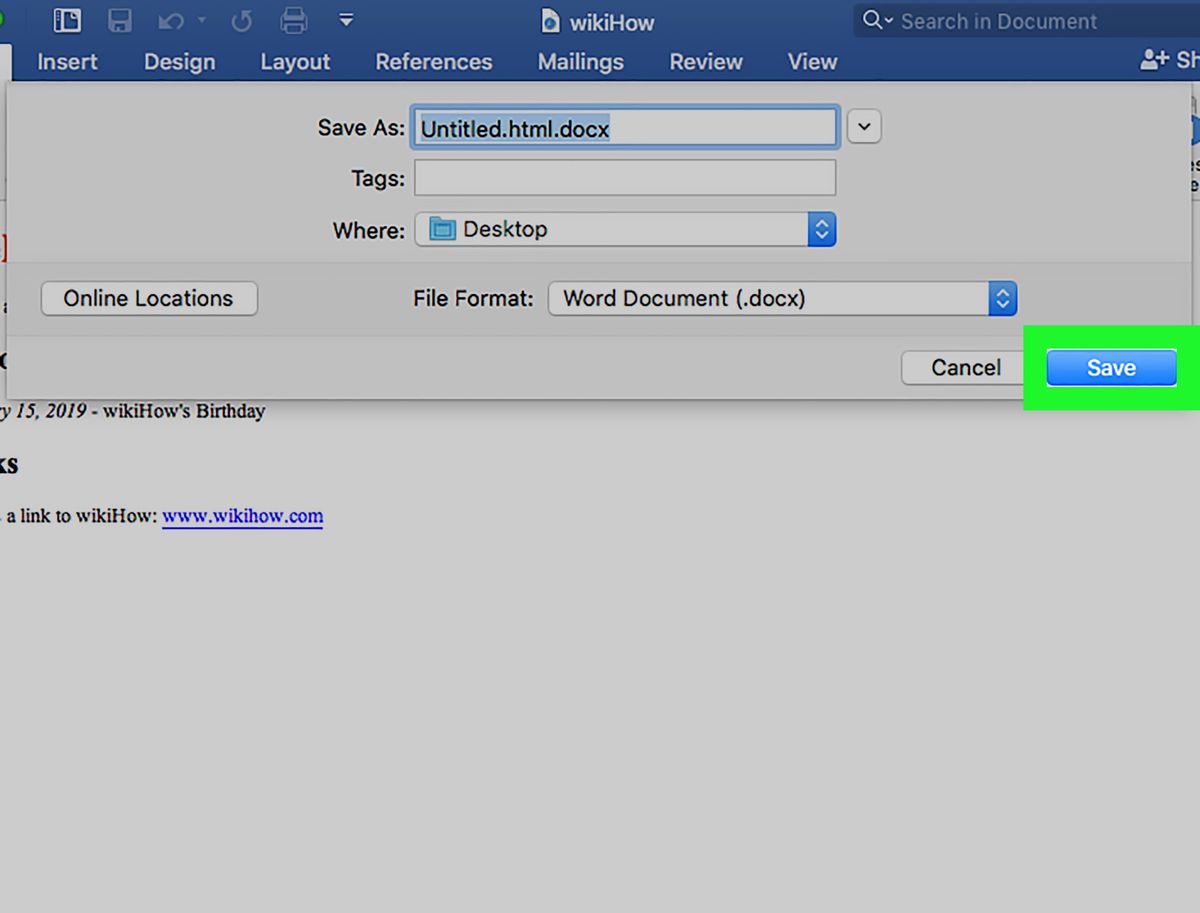Open the File Format Word Document dropdown
The width and height of the screenshot is (1200, 913).
(782, 298)
